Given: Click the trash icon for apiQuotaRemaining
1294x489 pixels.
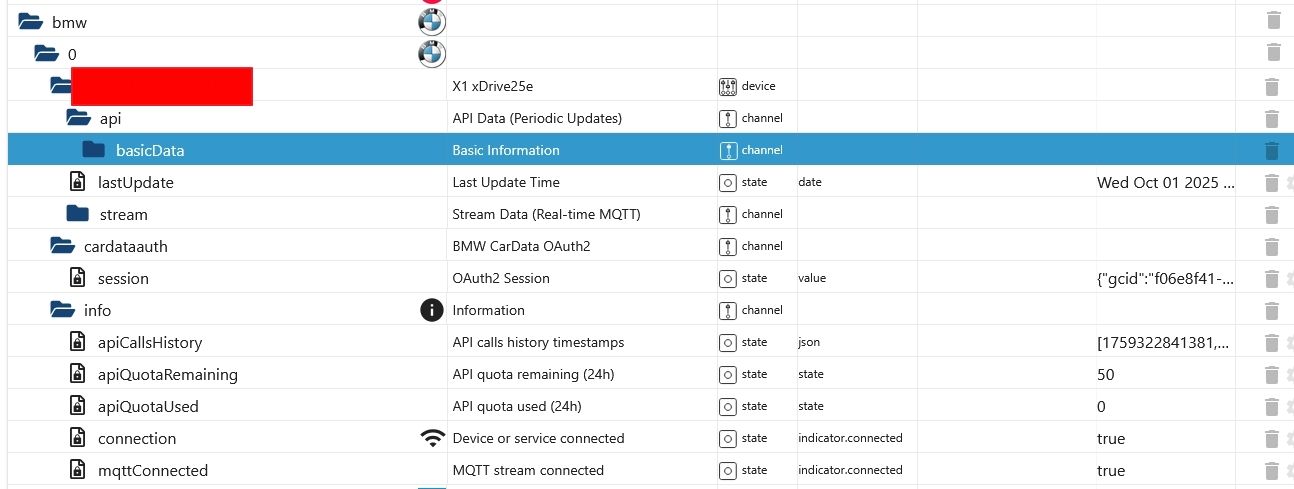Looking at the screenshot, I should (x=1271, y=374).
